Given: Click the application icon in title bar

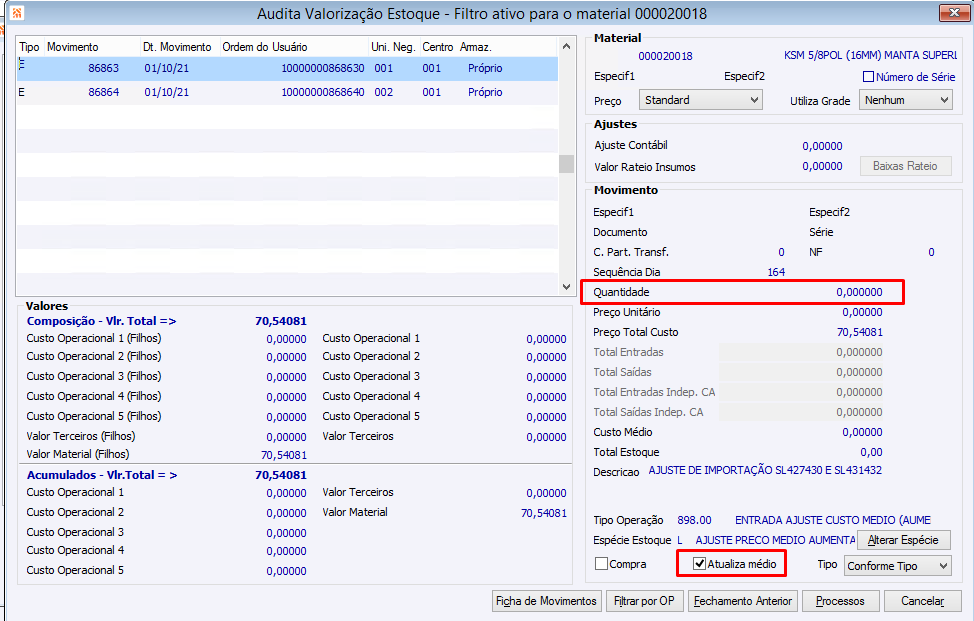Looking at the screenshot, I should coord(17,12).
